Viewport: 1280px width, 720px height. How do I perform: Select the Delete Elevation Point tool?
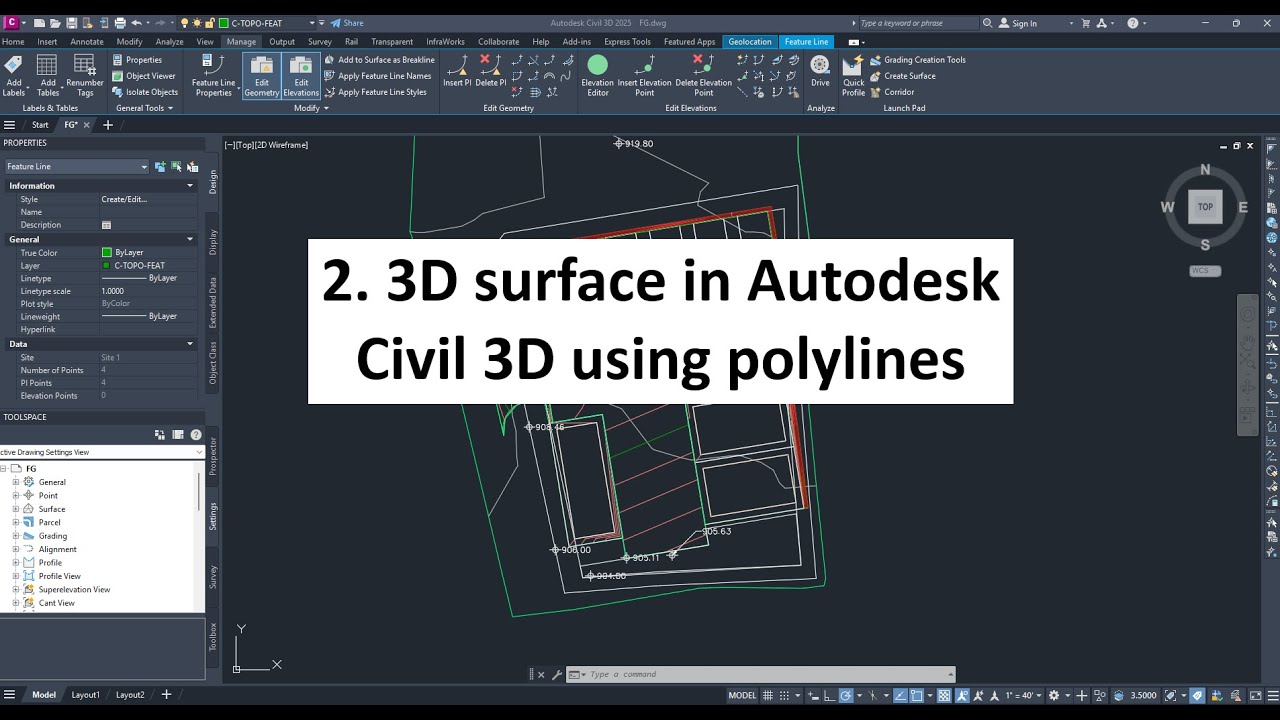tap(703, 75)
